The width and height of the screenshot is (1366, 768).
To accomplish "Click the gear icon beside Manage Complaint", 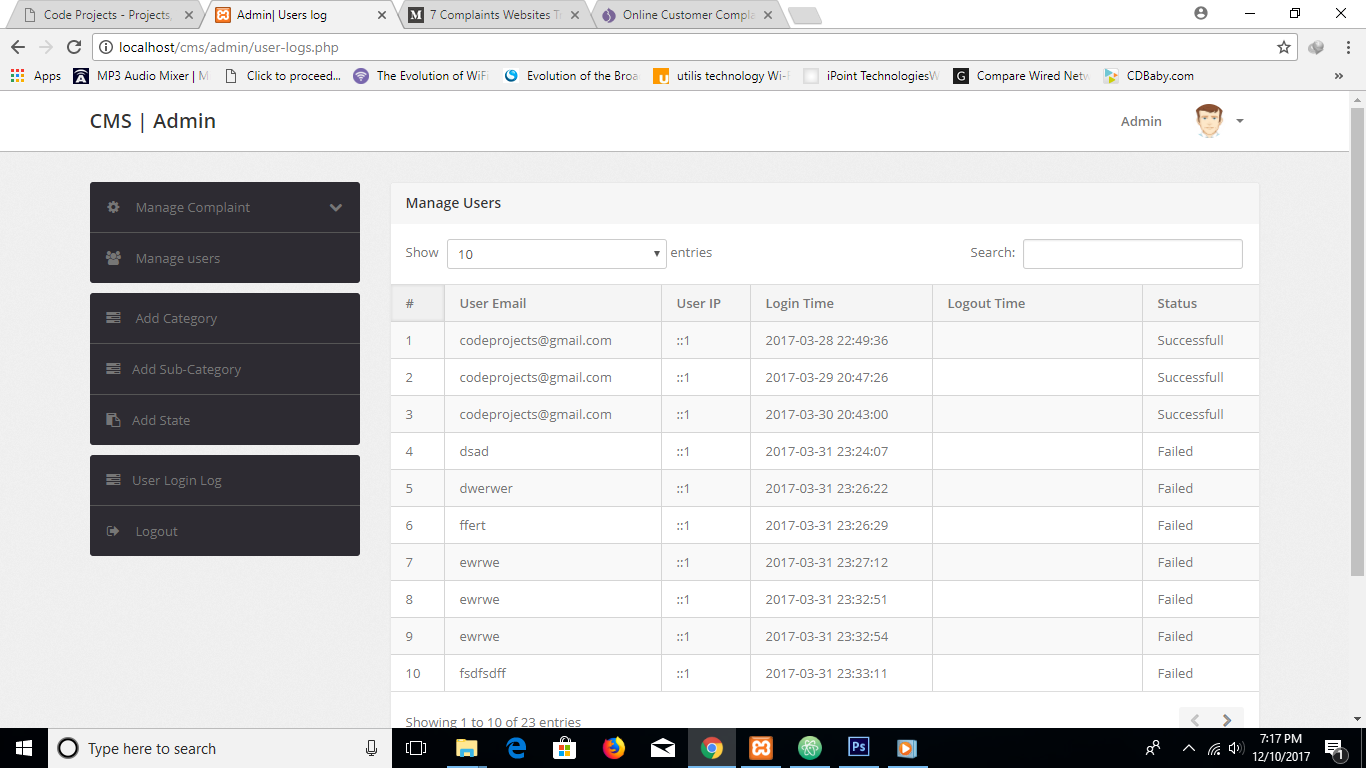I will pyautogui.click(x=113, y=207).
